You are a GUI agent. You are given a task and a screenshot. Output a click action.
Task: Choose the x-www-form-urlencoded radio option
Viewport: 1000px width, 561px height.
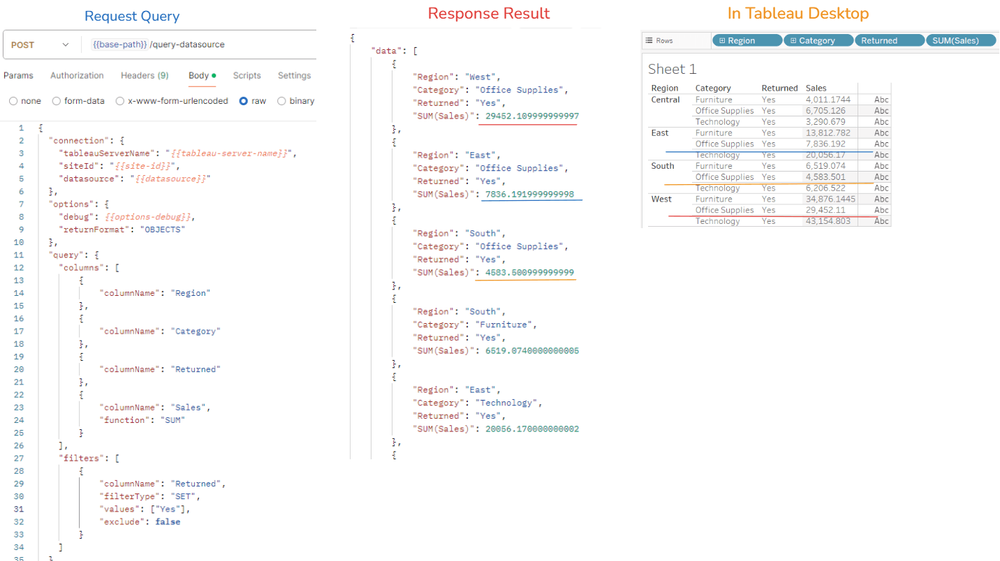tap(120, 101)
